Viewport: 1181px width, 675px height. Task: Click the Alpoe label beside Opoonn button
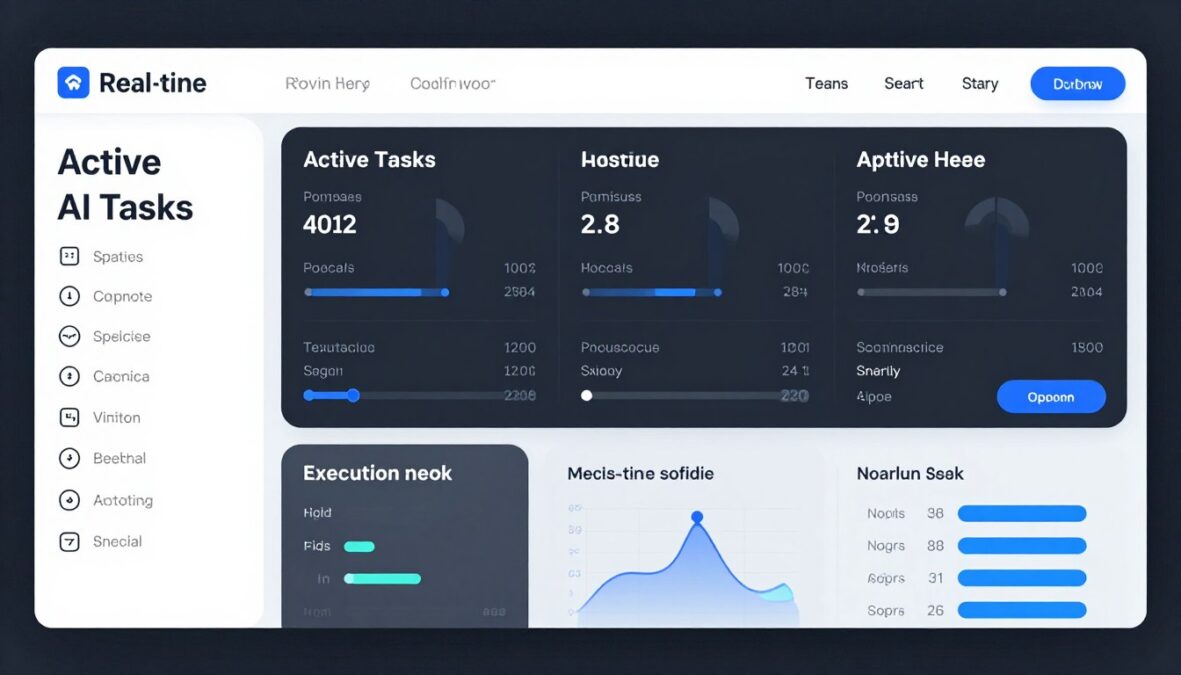pyautogui.click(x=874, y=397)
